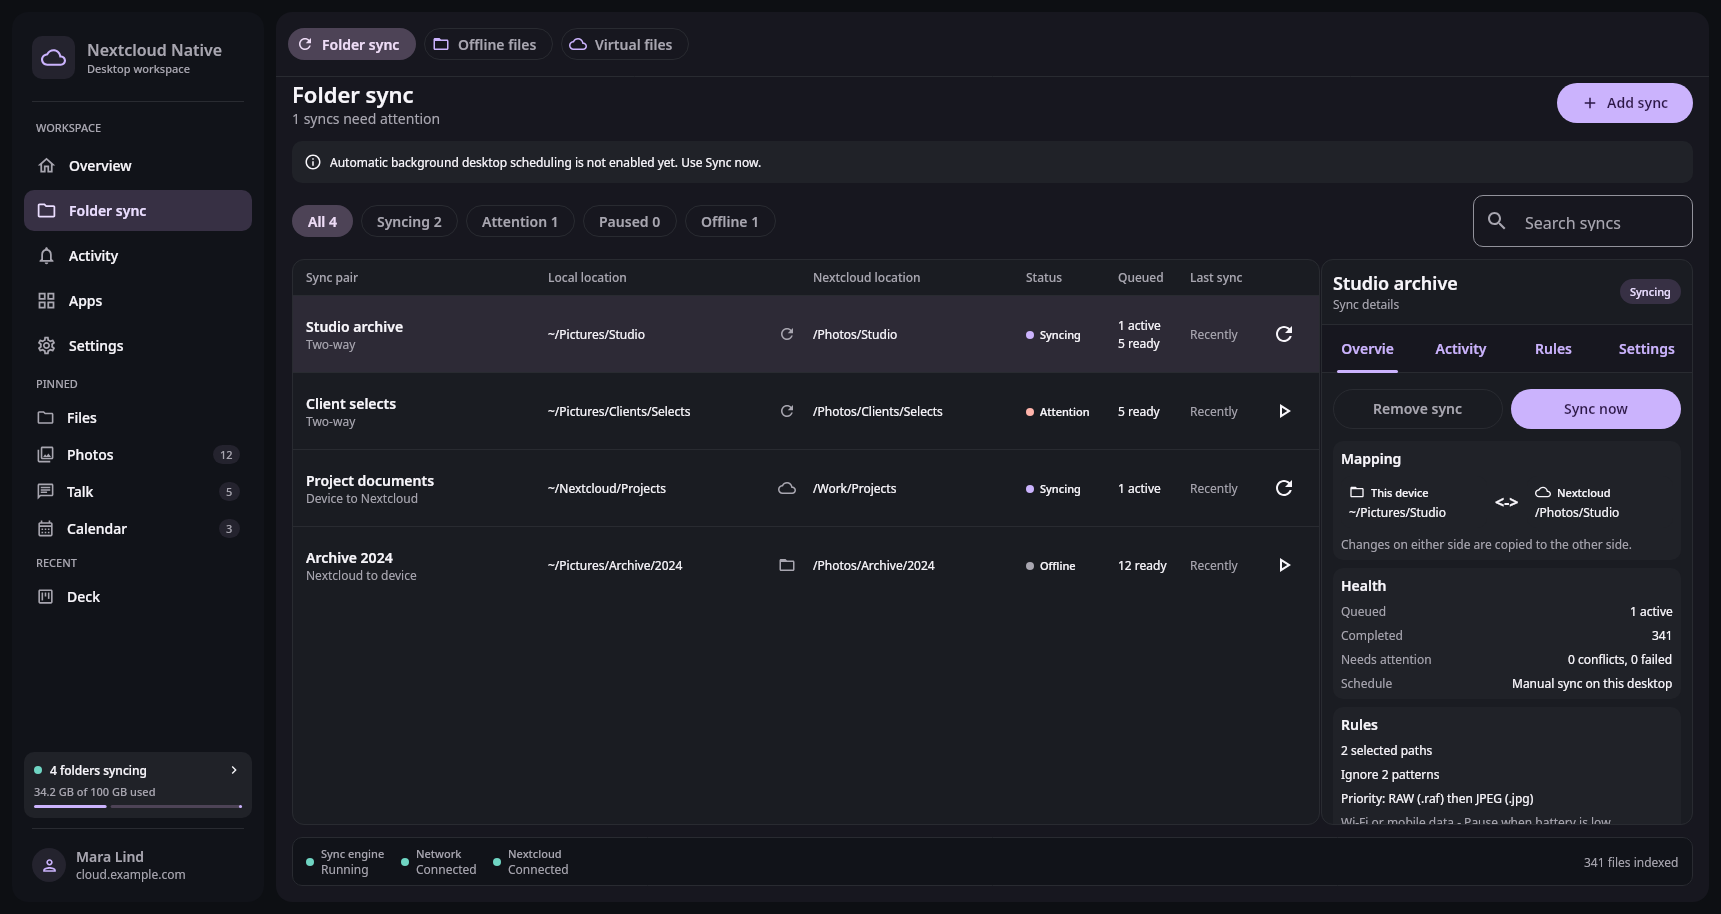Filter syncs by All 4
Image resolution: width=1721 pixels, height=914 pixels.
[x=322, y=222]
